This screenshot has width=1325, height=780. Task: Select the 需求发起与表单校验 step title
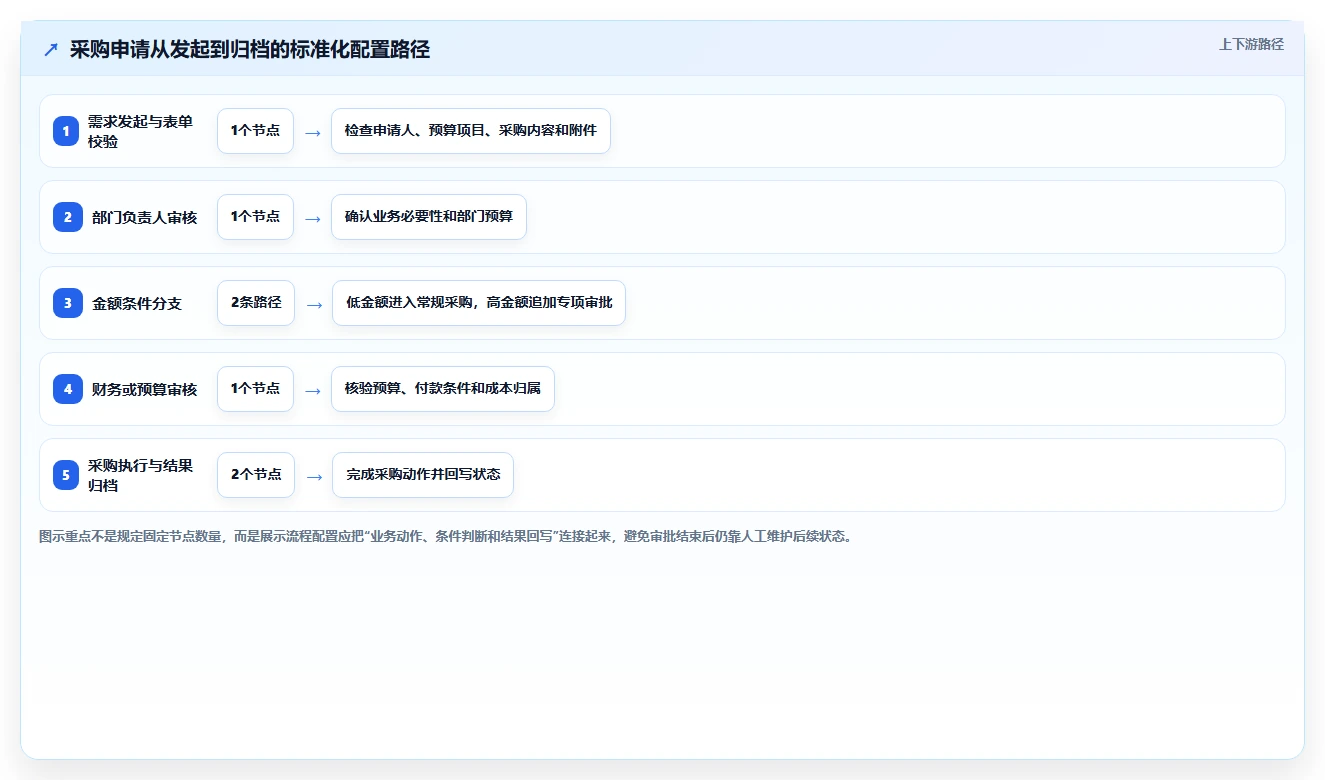(x=140, y=131)
